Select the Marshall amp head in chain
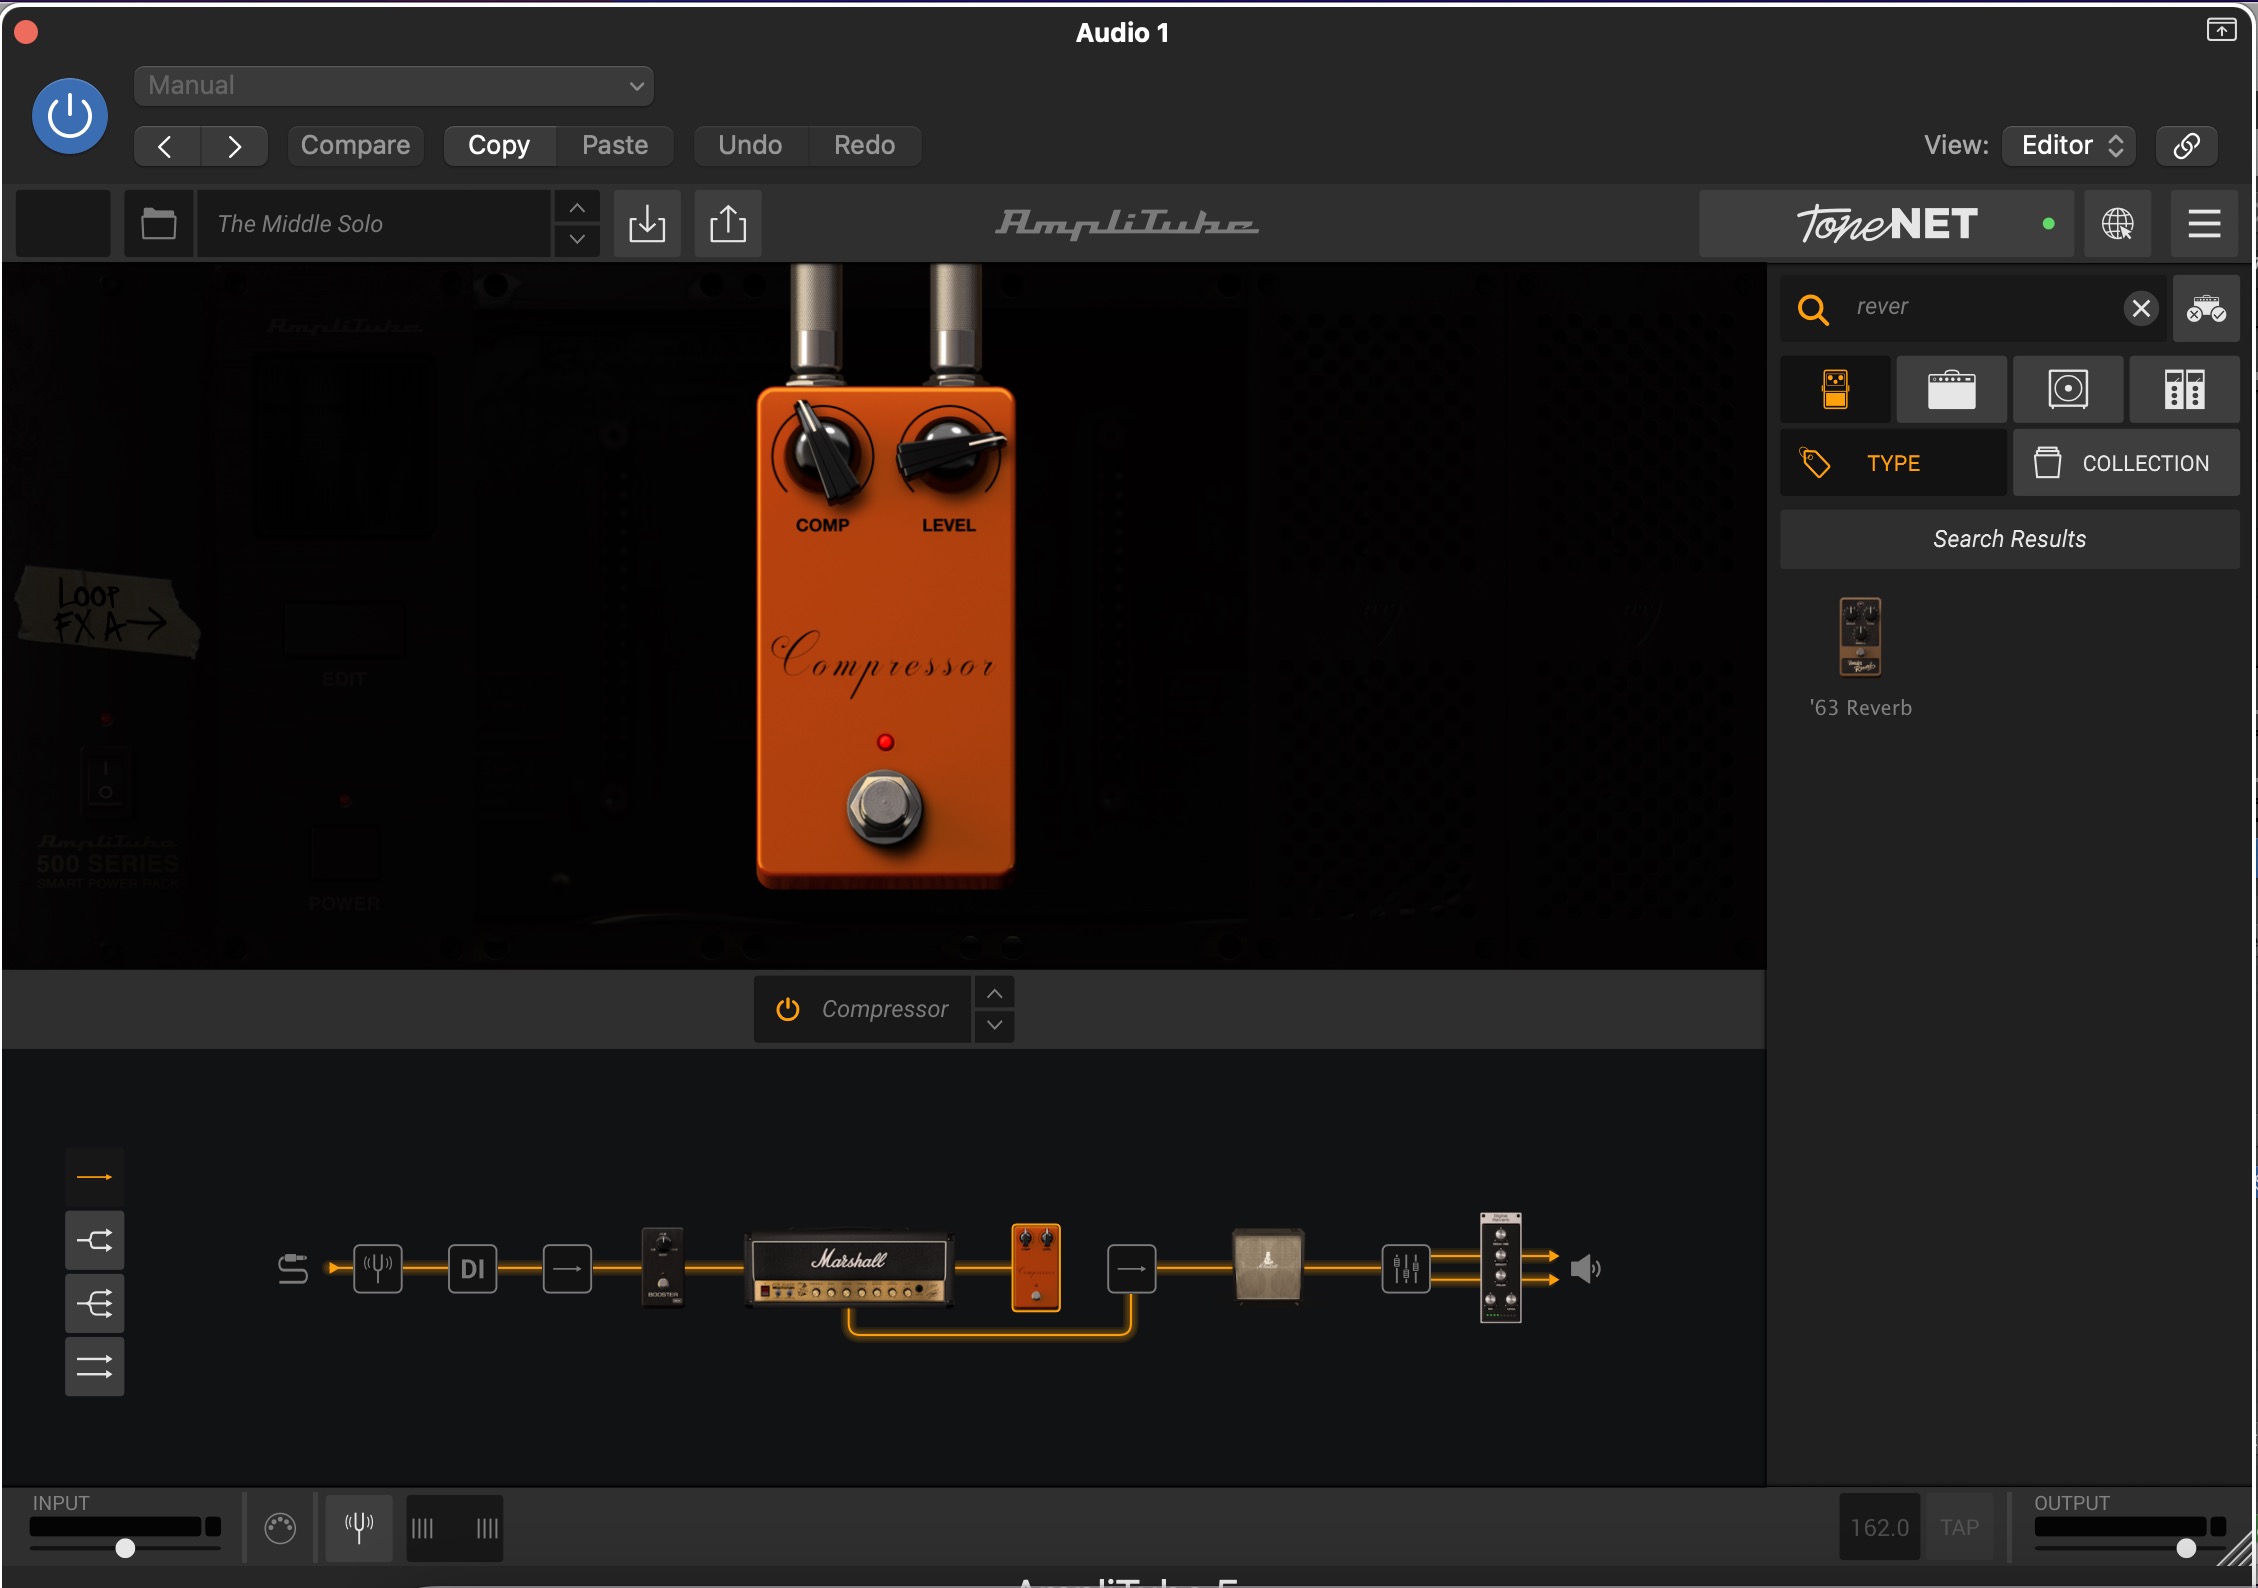2258x1588 pixels. pos(848,1269)
